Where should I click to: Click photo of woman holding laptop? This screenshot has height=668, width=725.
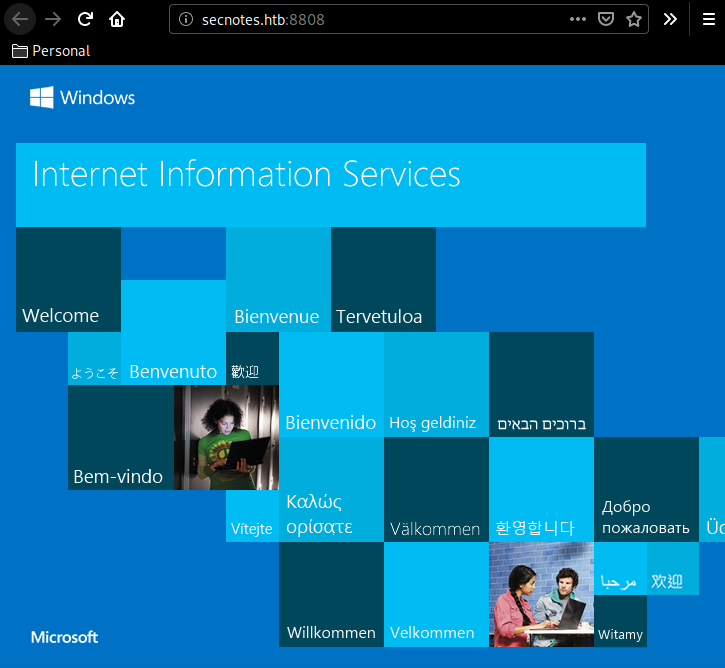pos(226,437)
